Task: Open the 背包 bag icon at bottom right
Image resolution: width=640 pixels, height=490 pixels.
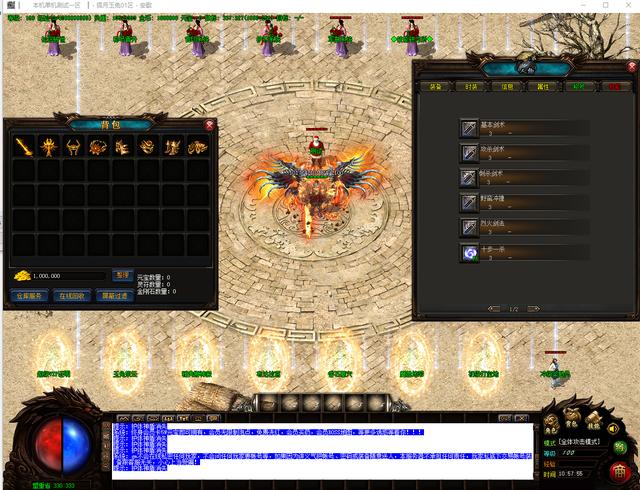Action: (571, 418)
